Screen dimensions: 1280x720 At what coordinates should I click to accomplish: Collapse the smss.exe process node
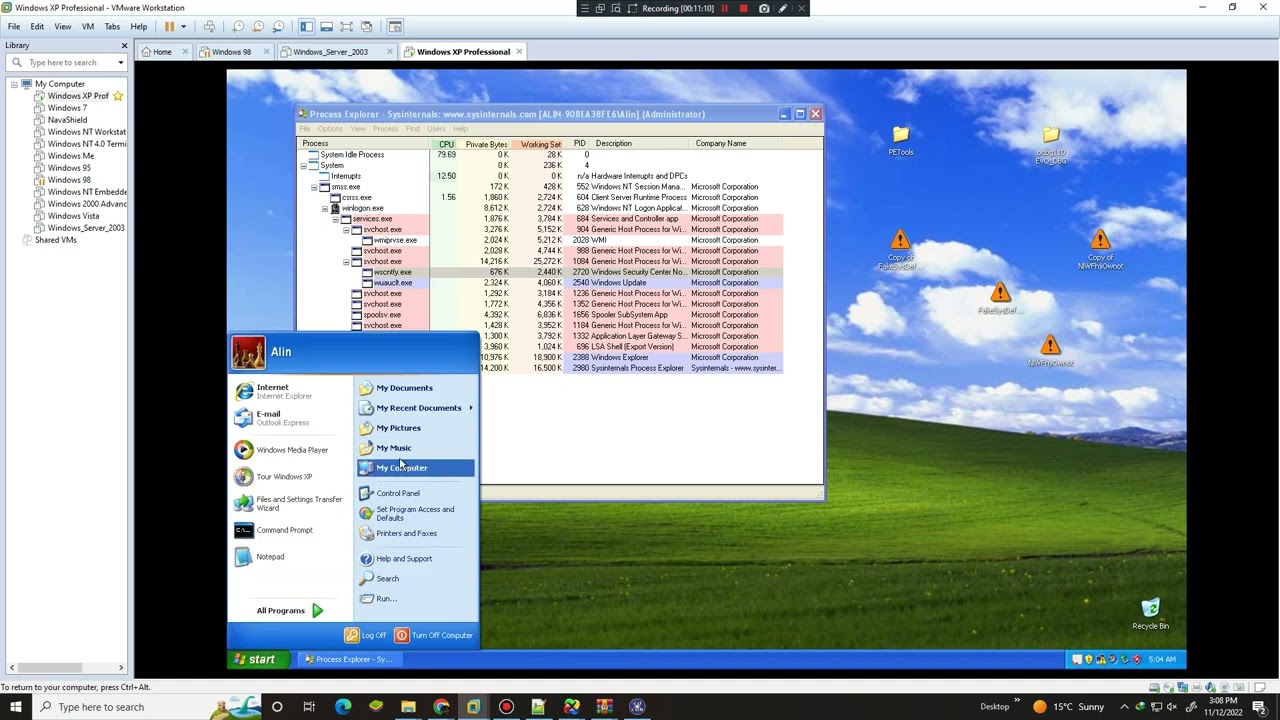(313, 187)
